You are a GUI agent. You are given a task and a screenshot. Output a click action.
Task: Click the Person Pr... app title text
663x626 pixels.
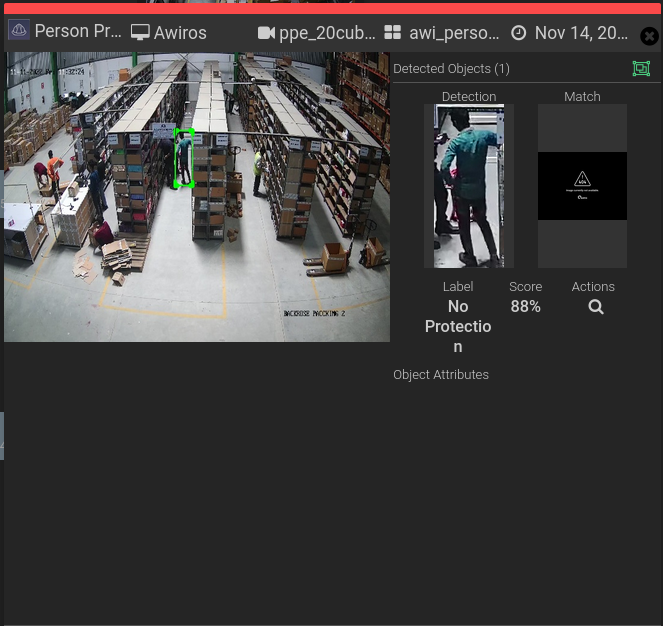click(77, 31)
